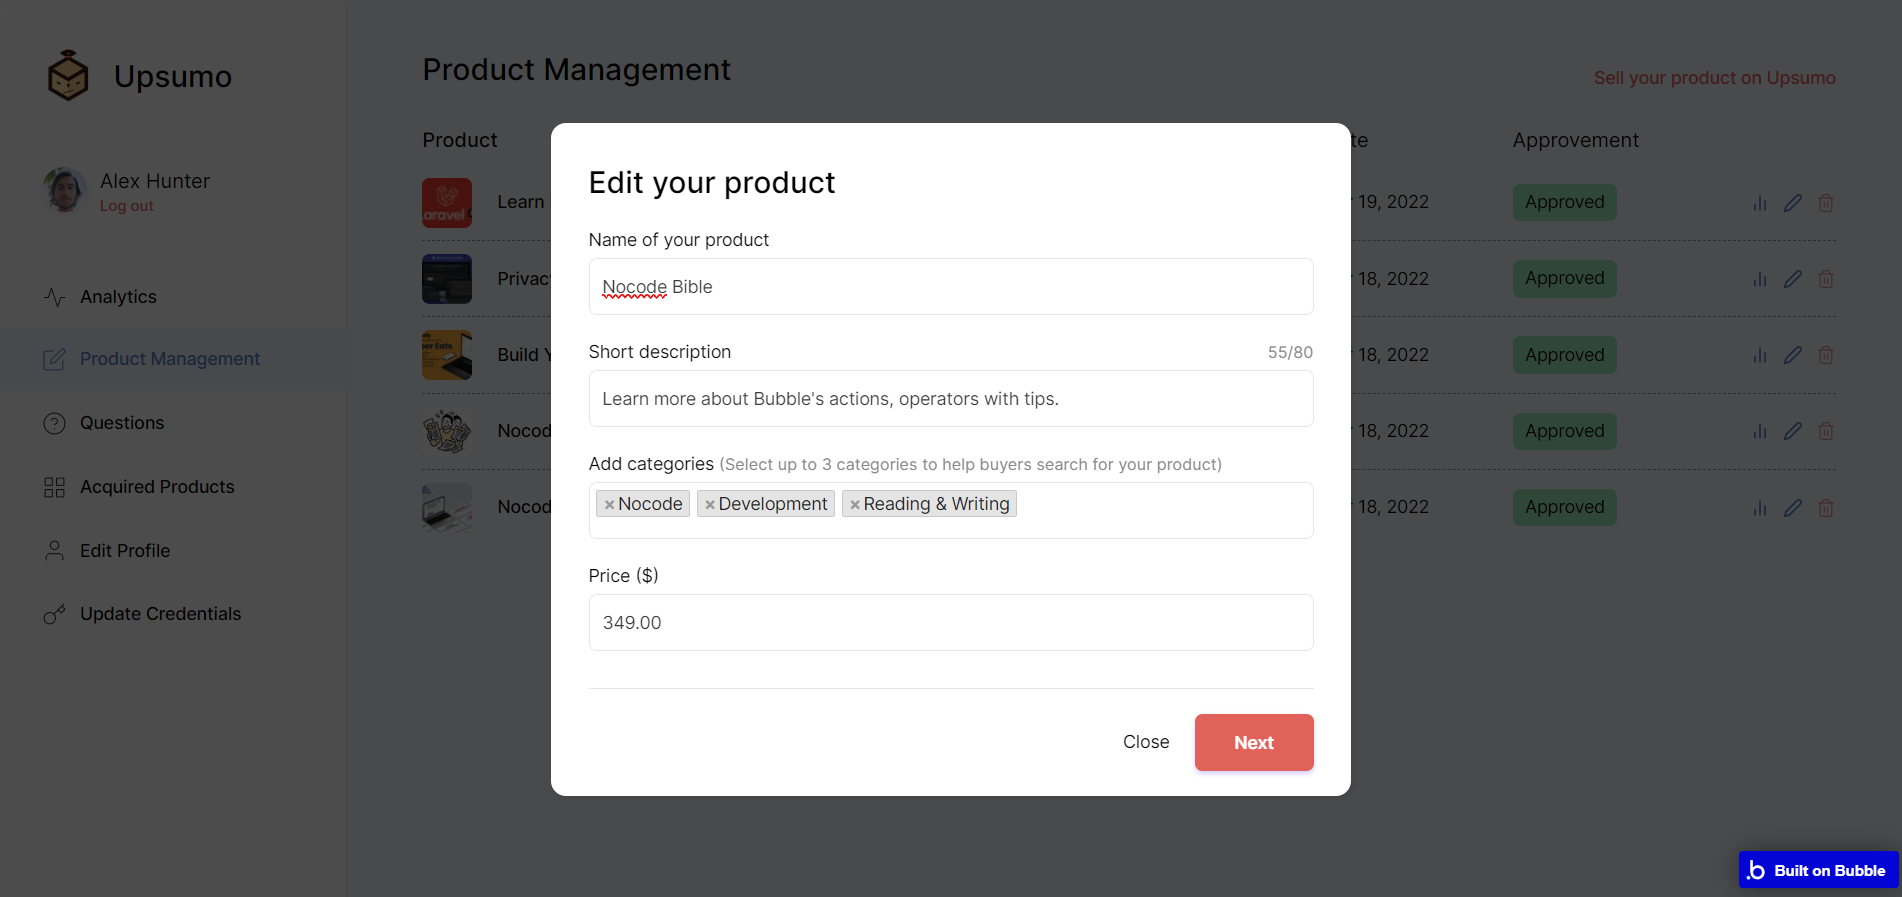Open stats icon for fourth product row

tap(1760, 431)
